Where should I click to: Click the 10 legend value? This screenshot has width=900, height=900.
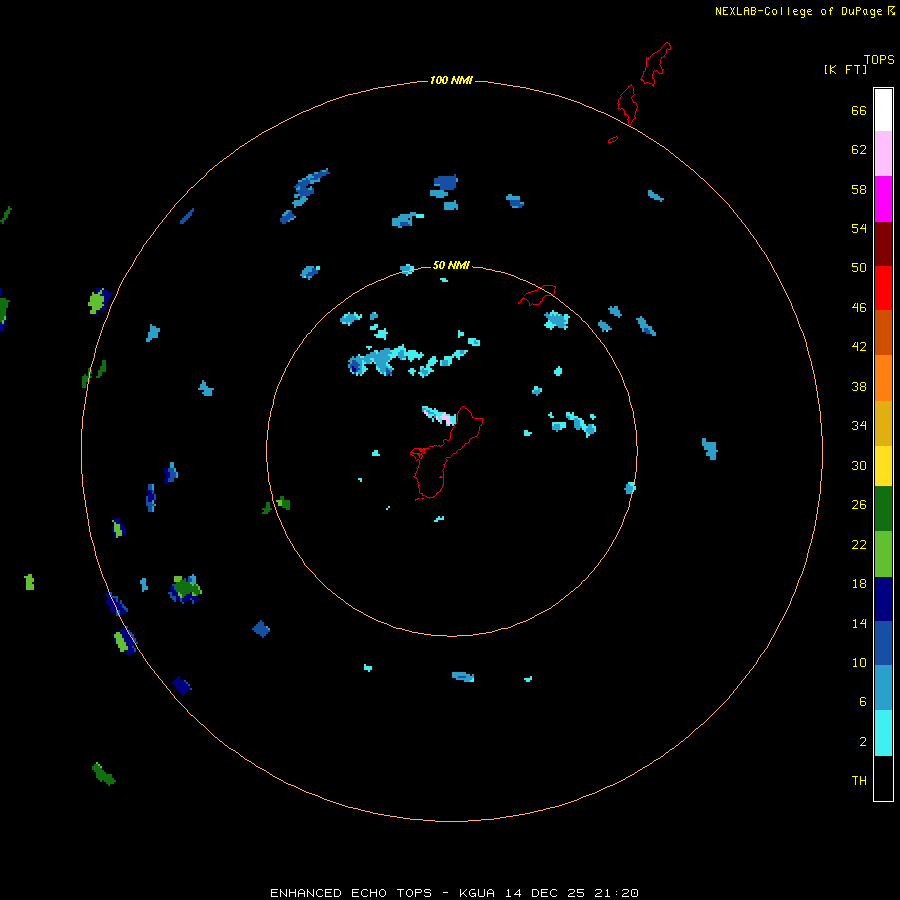pos(859,662)
